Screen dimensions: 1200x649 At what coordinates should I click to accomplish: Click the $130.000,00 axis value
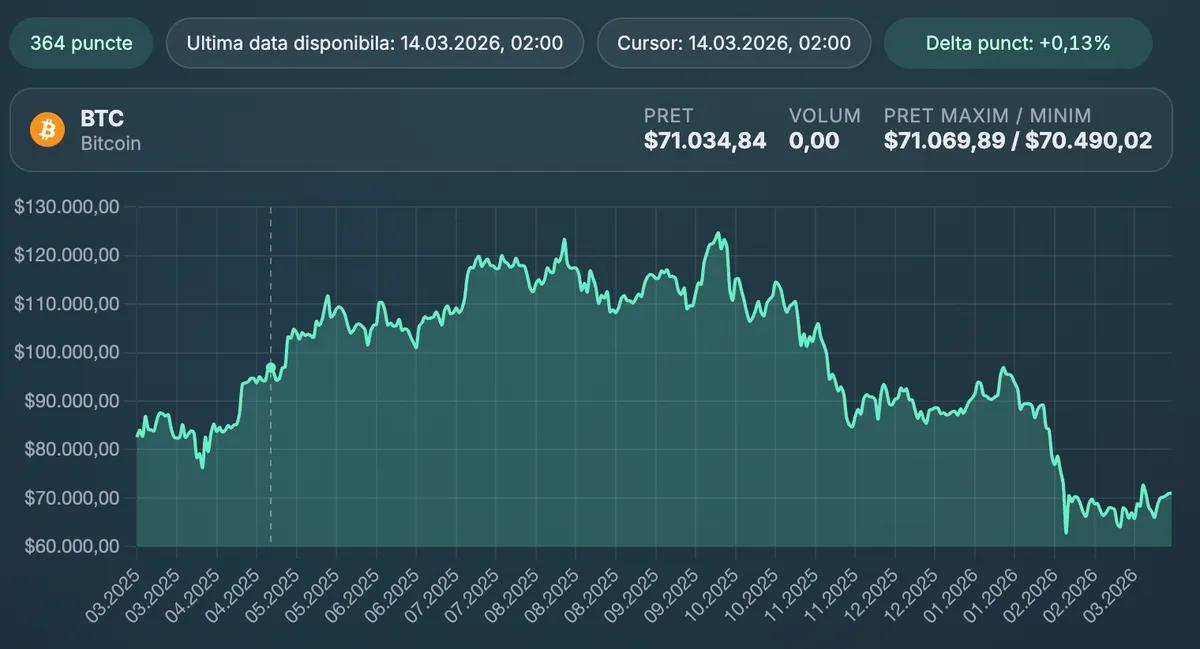point(64,206)
